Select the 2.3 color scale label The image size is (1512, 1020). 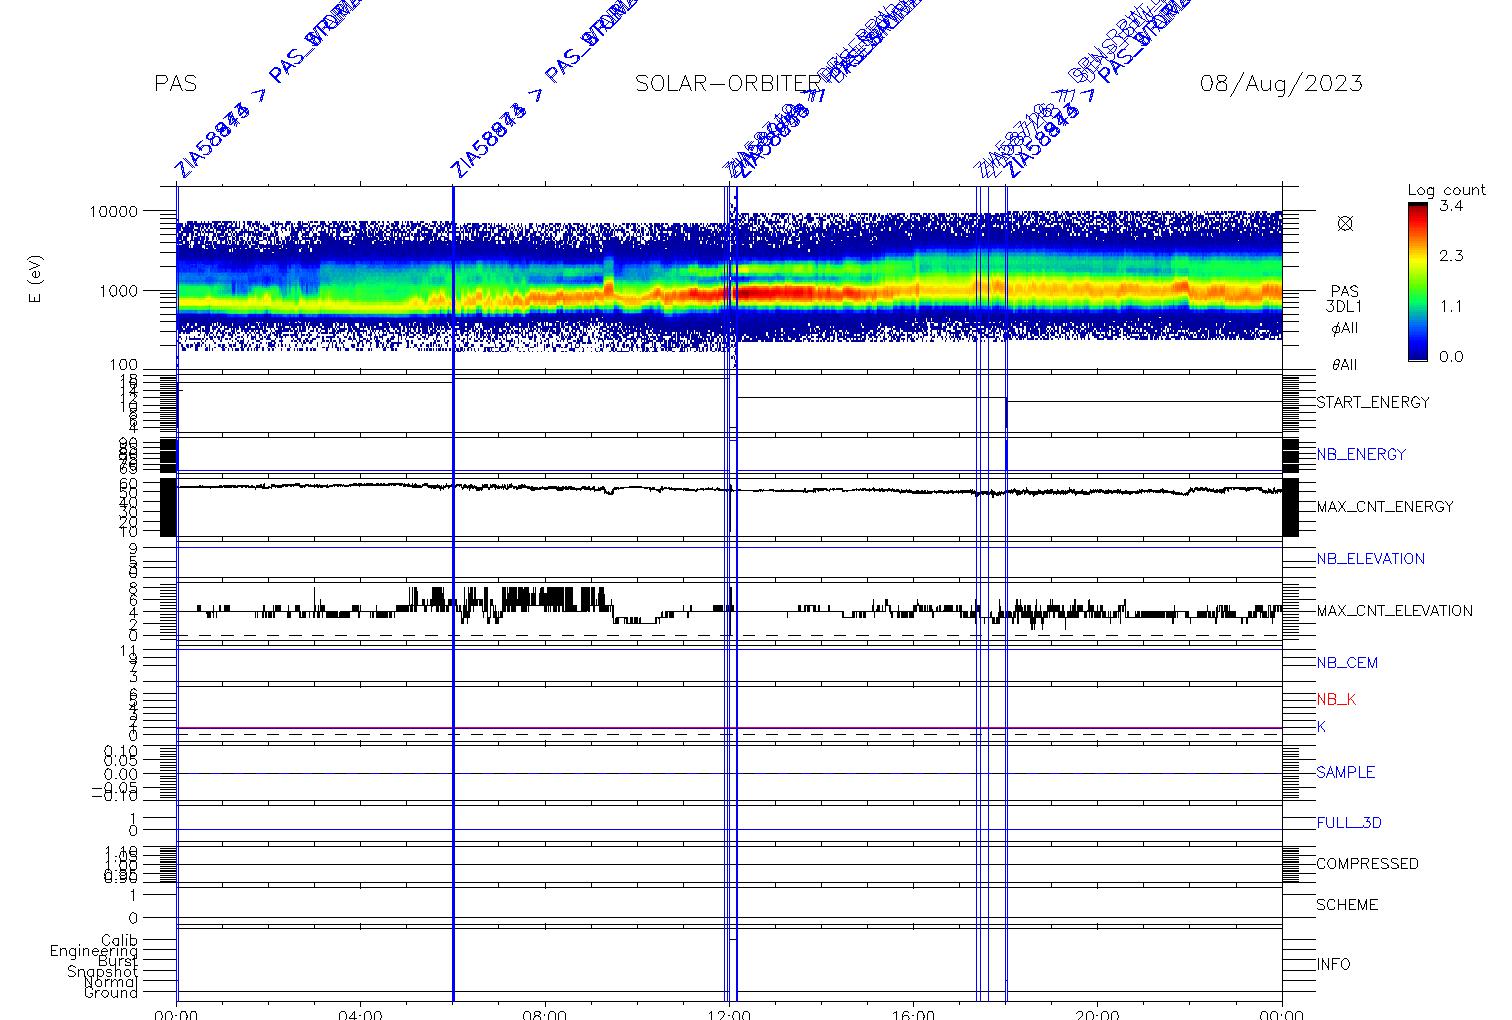coord(1451,256)
